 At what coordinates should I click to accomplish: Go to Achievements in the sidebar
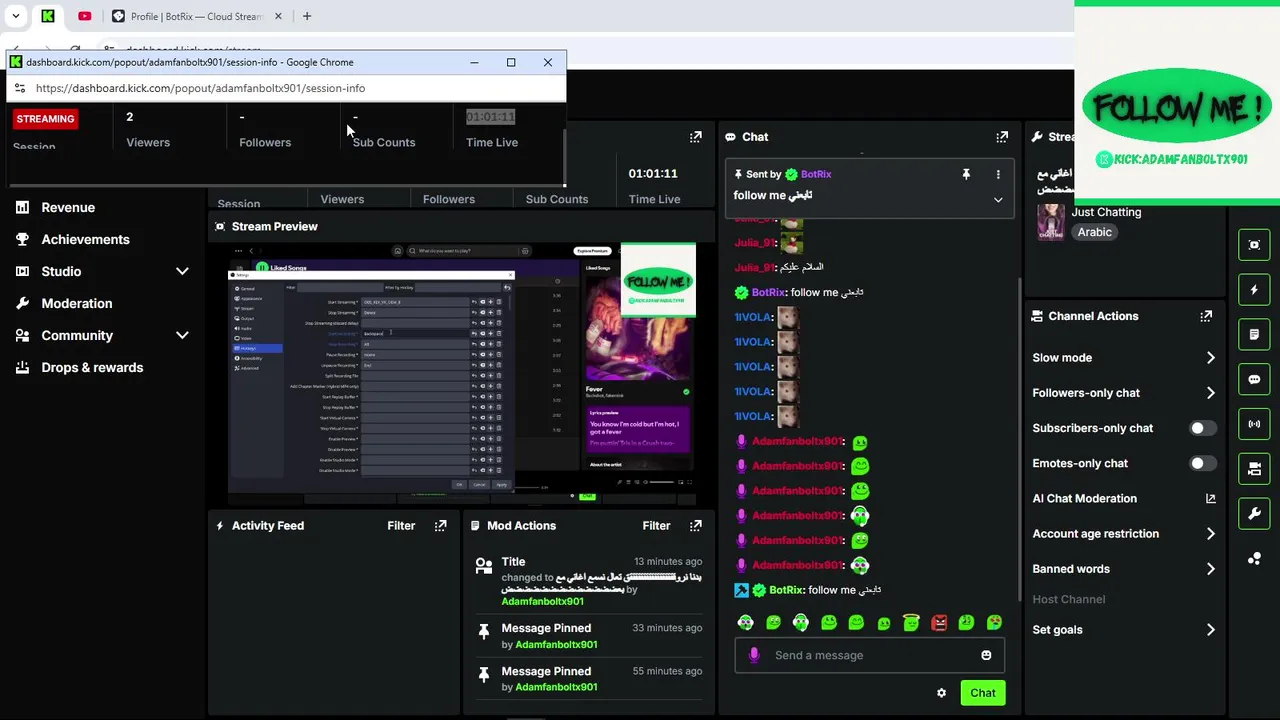coord(85,239)
